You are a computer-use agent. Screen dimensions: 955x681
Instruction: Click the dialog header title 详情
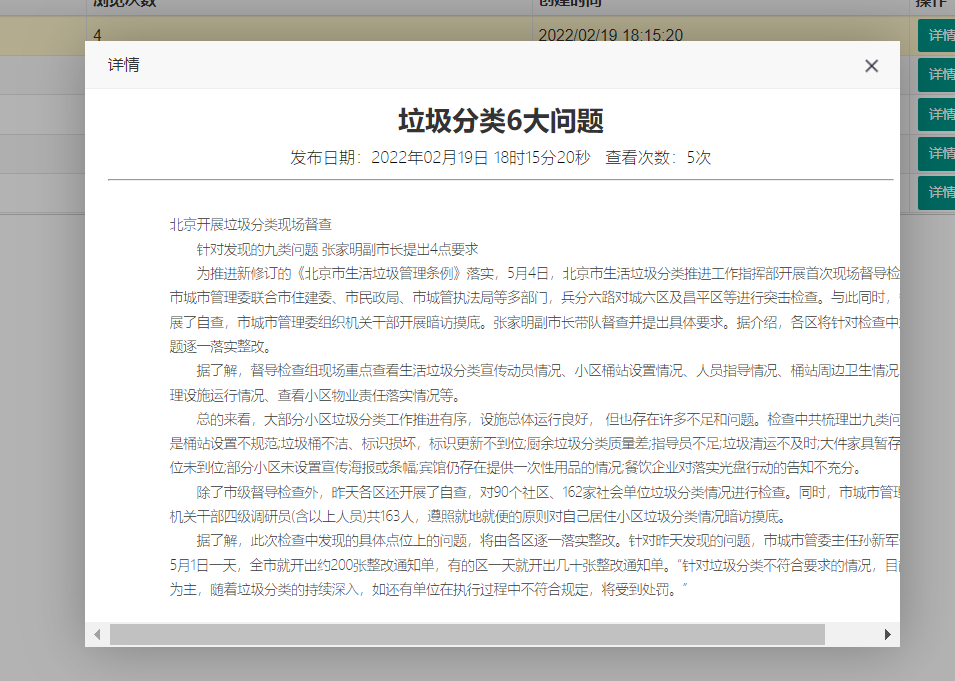pos(124,65)
